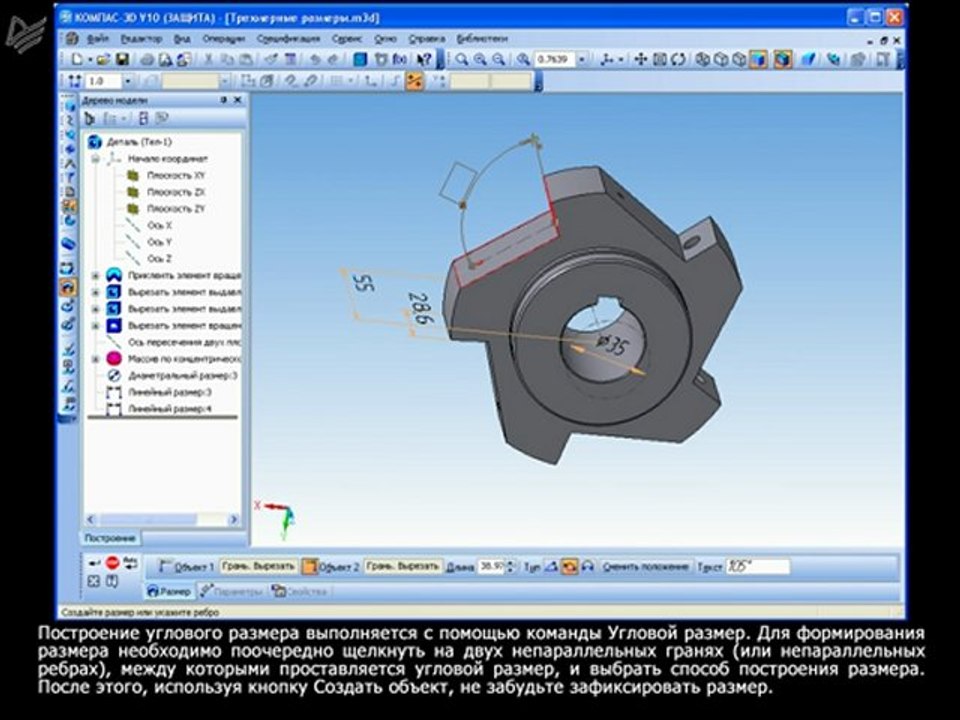Click the zoom in magnifier icon
This screenshot has height=720, width=960.
(480, 59)
